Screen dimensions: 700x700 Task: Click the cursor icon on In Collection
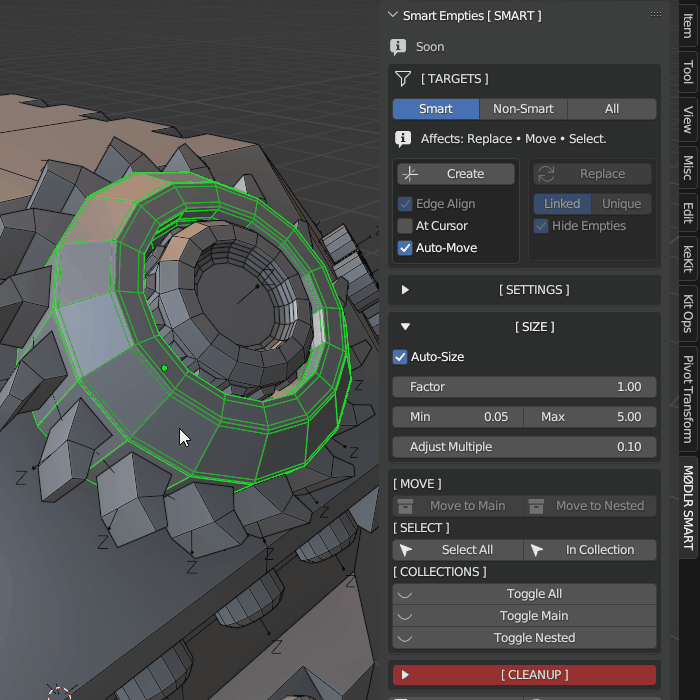click(x=537, y=550)
